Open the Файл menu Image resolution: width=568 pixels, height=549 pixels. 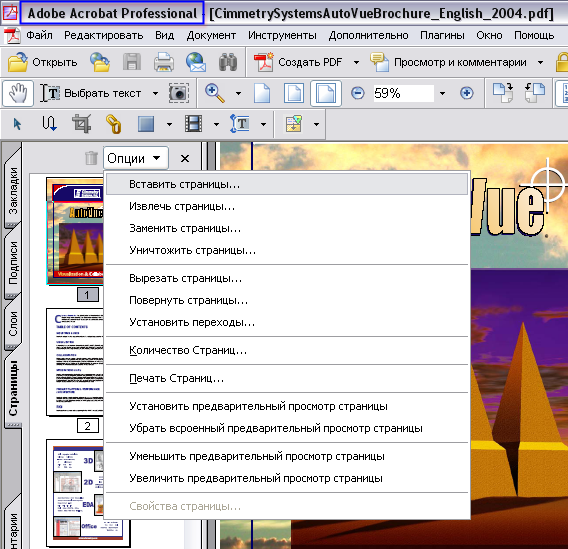[x=39, y=35]
